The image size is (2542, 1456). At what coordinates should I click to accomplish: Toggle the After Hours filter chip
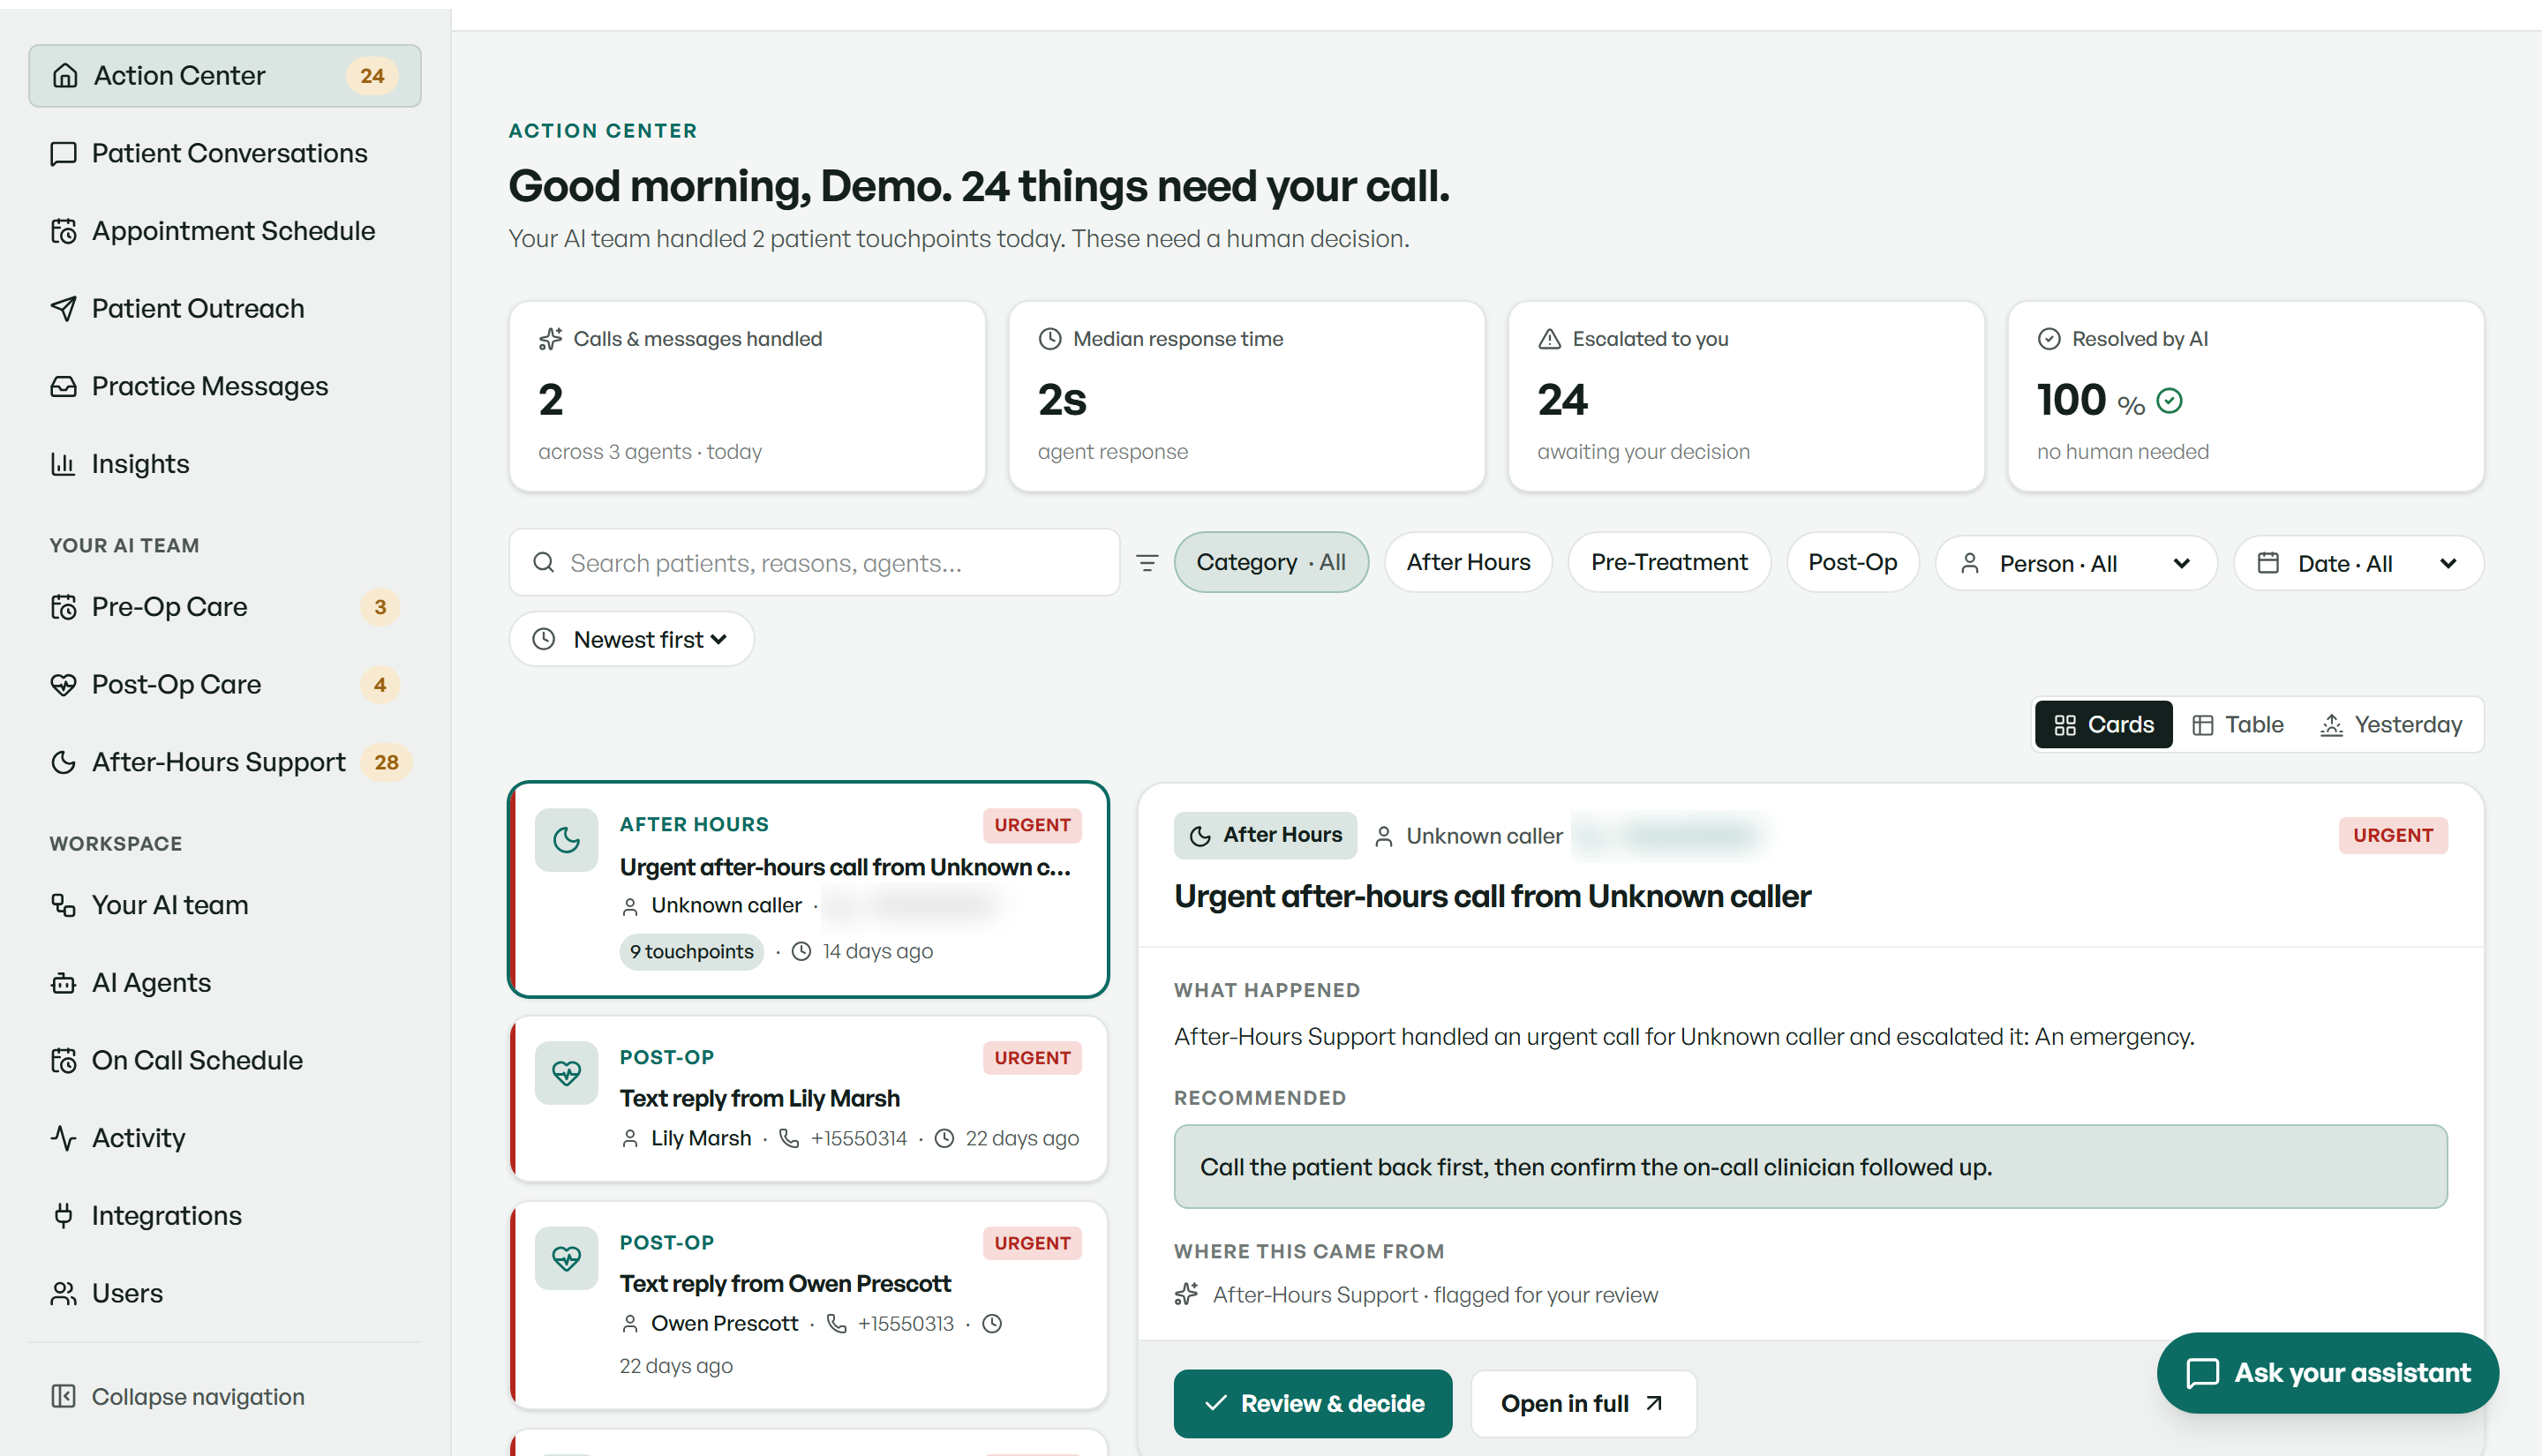coord(1468,563)
